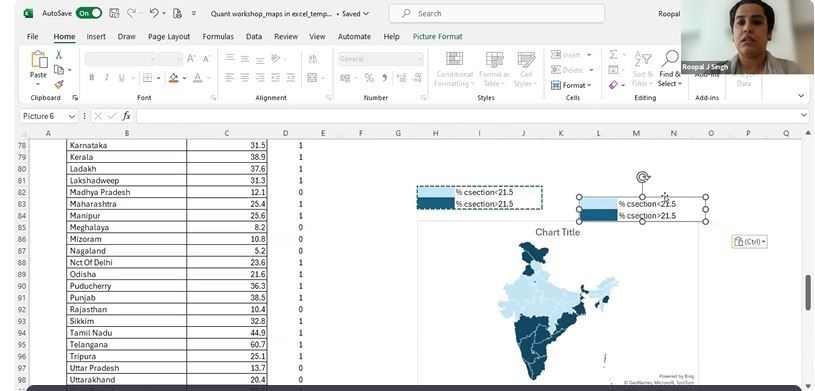Click the document protection icon in title bar
The image size is (815, 391).
177,14
